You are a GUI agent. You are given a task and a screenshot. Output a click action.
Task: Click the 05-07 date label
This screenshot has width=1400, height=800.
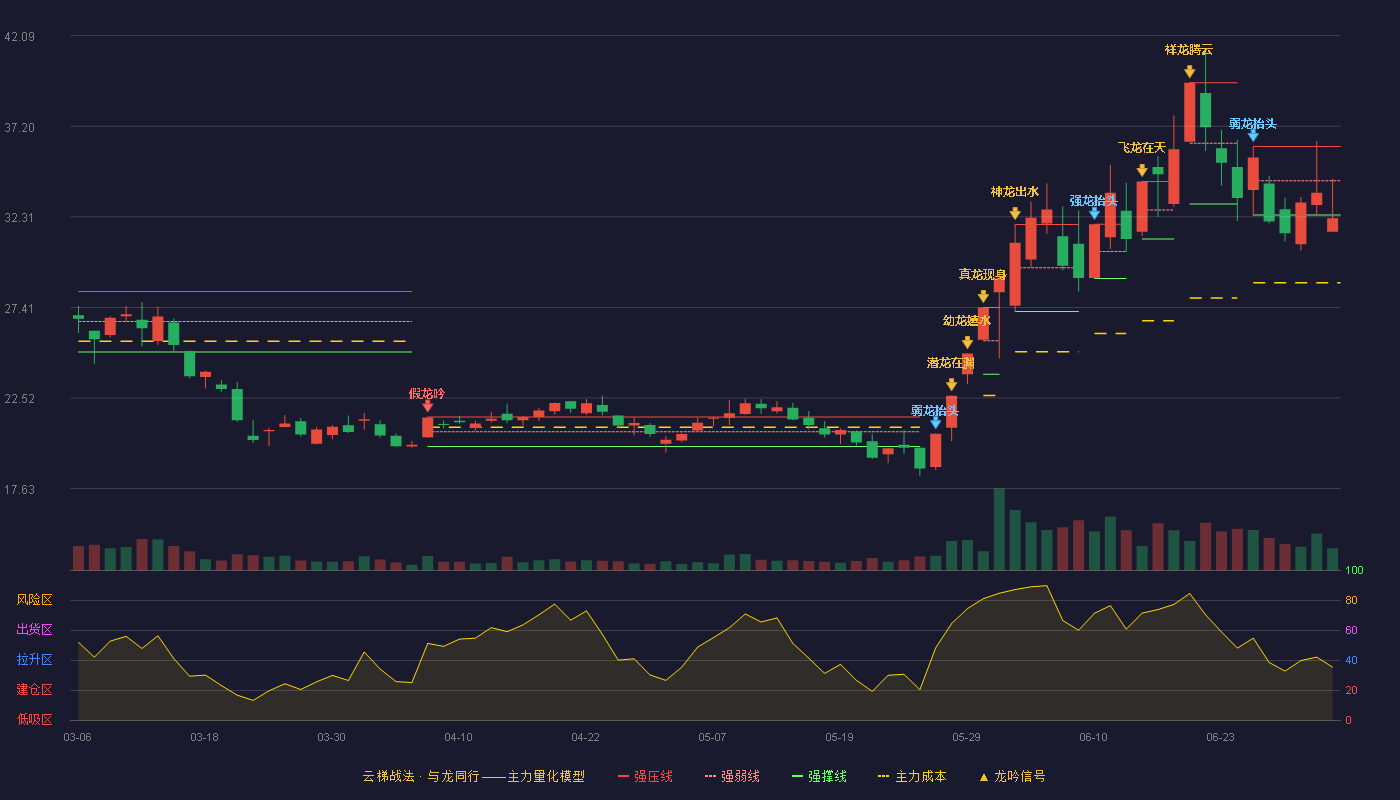(x=712, y=737)
